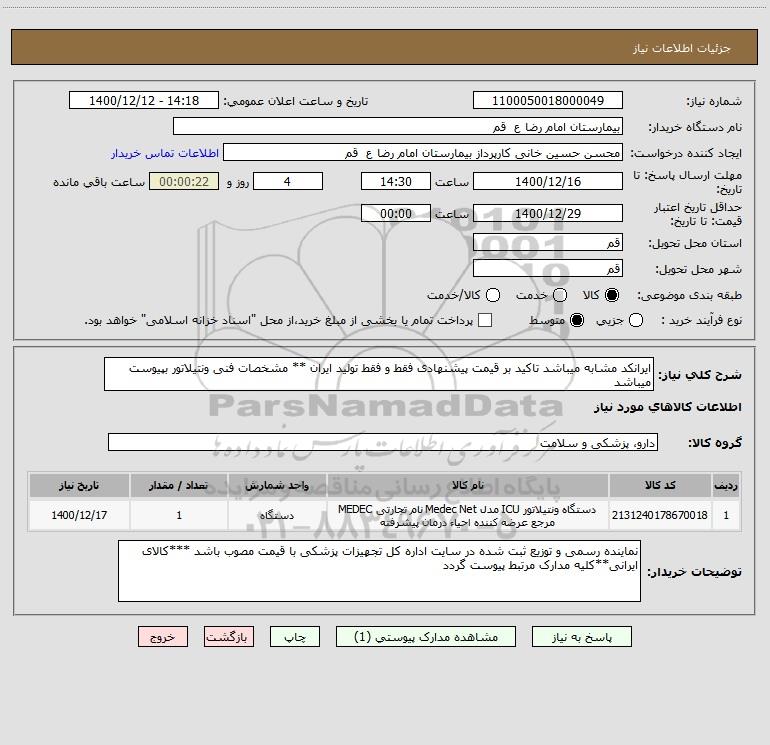Screen dimensions: 770x745
Task: Click the گروه کالا label
Action: pos(715,443)
